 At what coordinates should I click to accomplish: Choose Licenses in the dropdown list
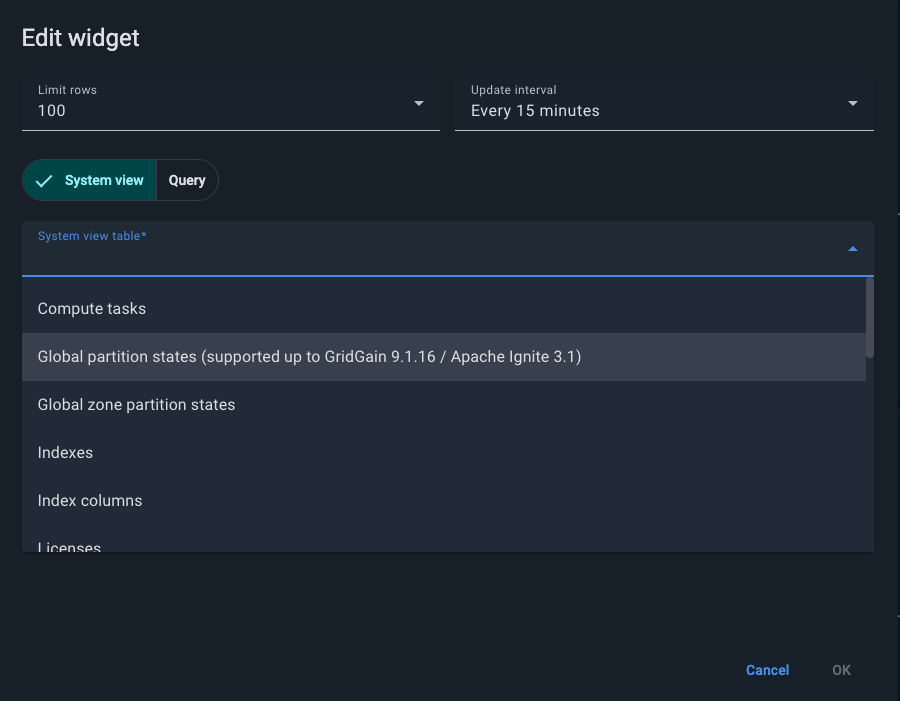click(69, 545)
